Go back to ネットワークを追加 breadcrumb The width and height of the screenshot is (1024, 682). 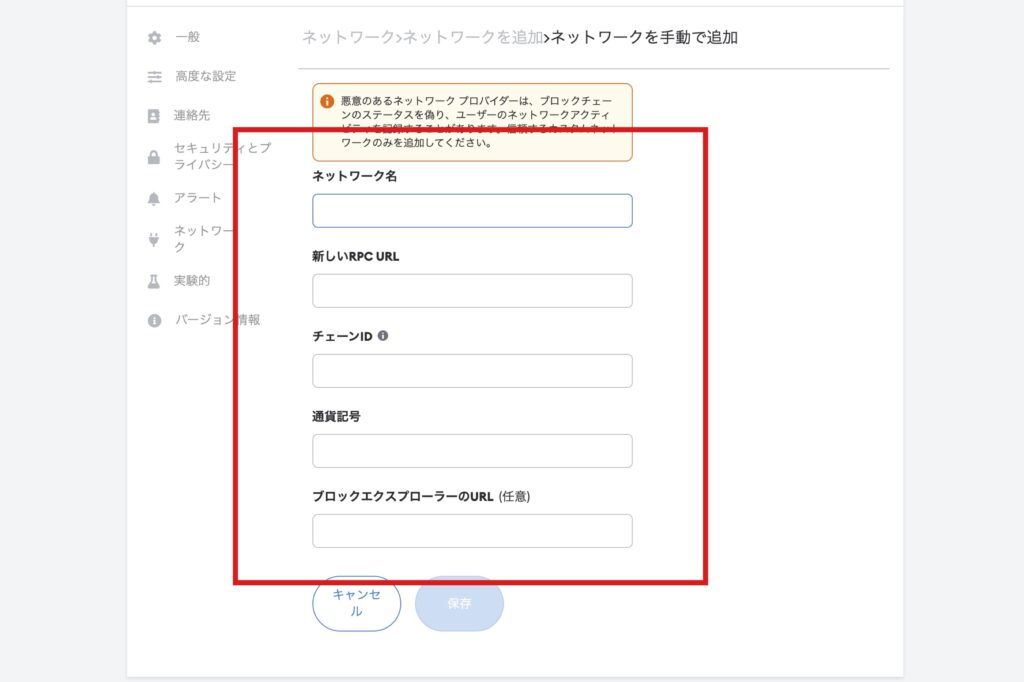473,38
